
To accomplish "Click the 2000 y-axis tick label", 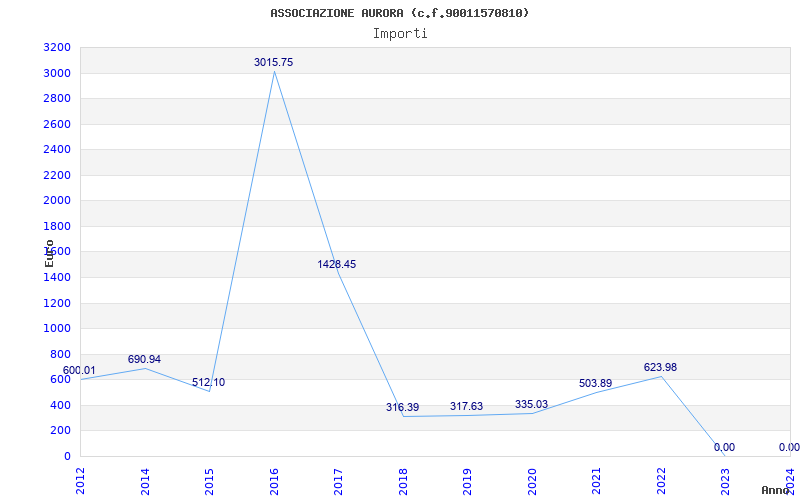I will click(x=57, y=201).
